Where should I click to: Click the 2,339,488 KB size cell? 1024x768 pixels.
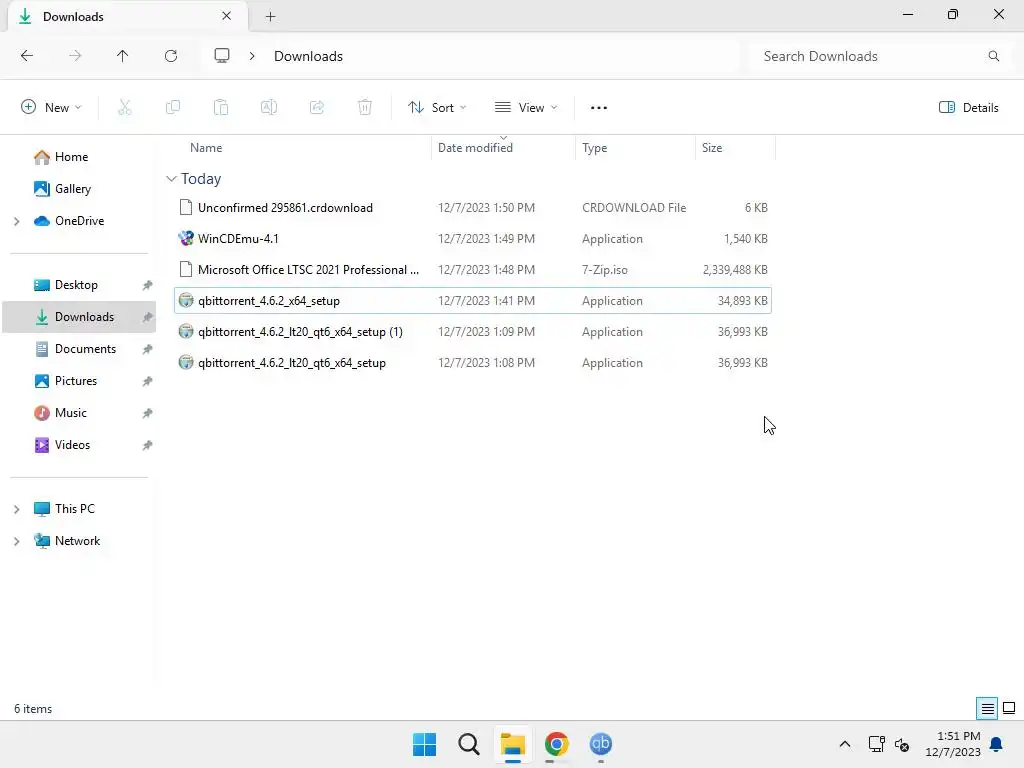[735, 270]
